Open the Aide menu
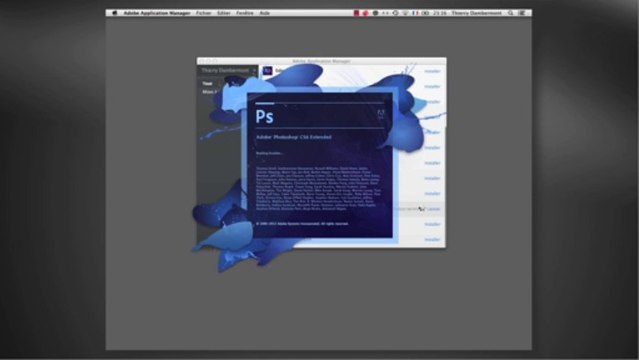 pos(265,13)
